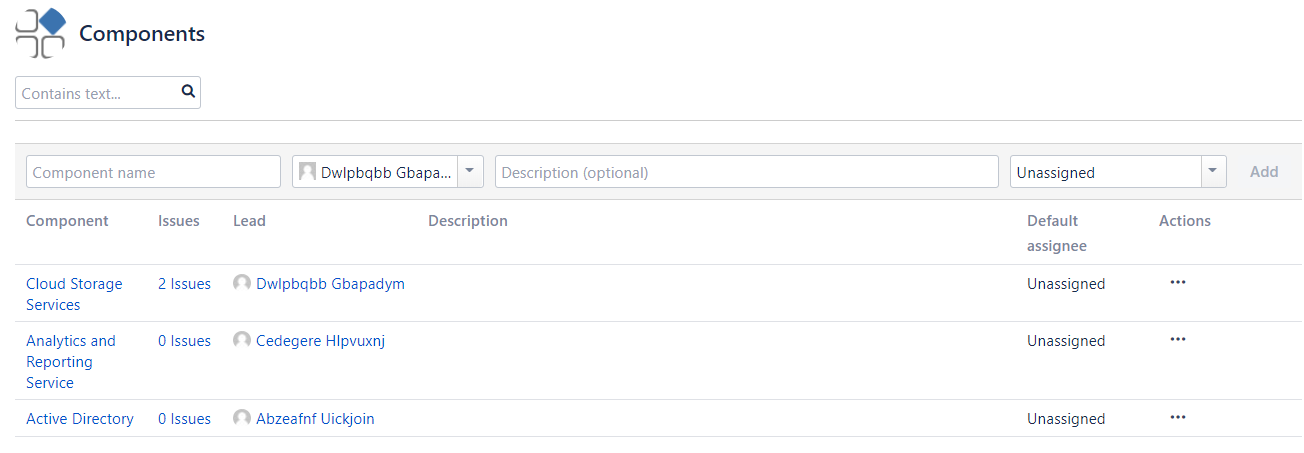Open Cedegere Hlpvuxnj lead profile
Screen dimensions: 1304x453
click(x=320, y=341)
